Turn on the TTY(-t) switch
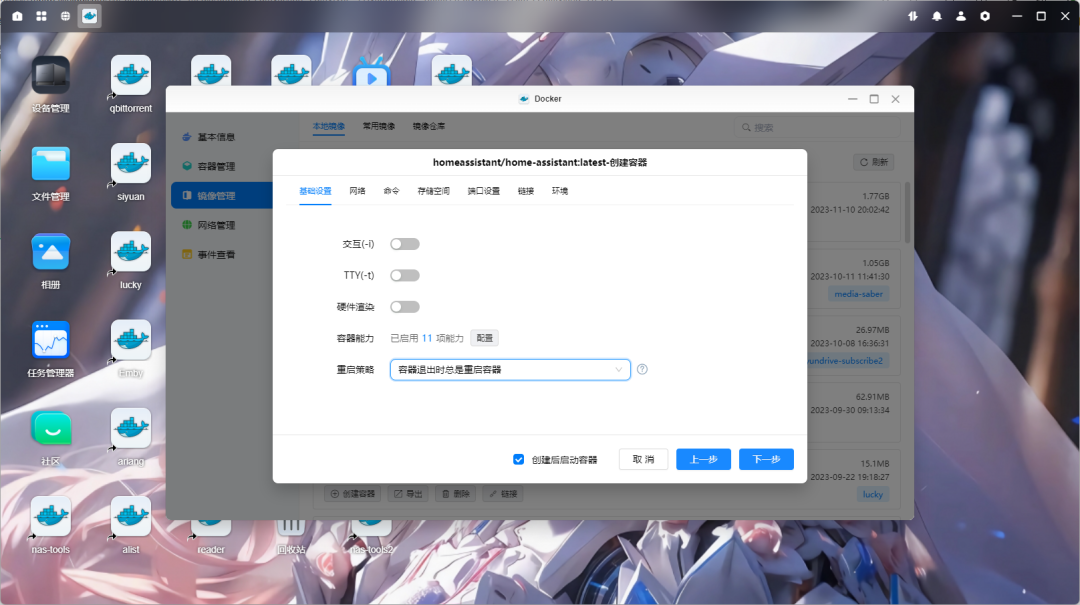The width and height of the screenshot is (1080, 605). [x=405, y=274]
